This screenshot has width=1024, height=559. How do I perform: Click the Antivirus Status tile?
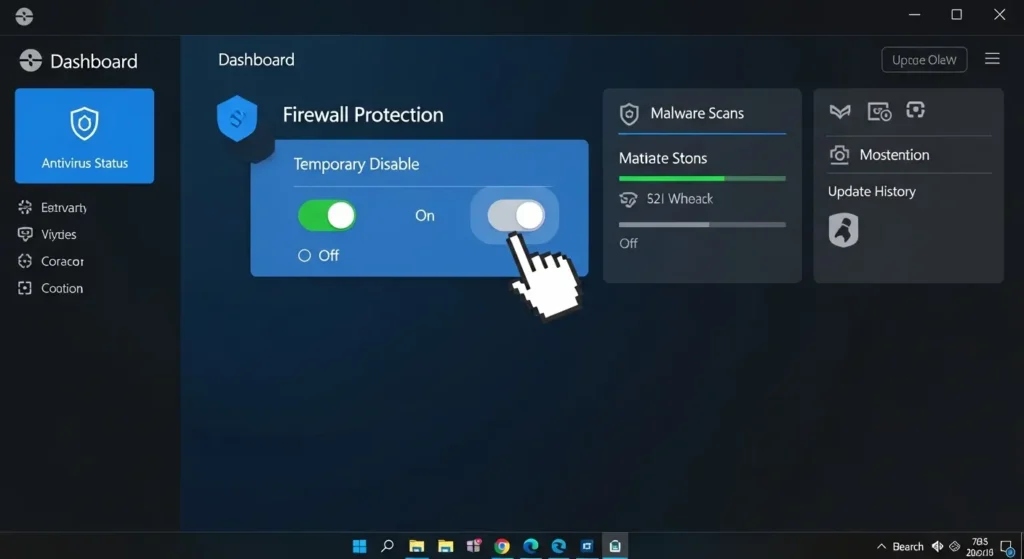point(85,136)
